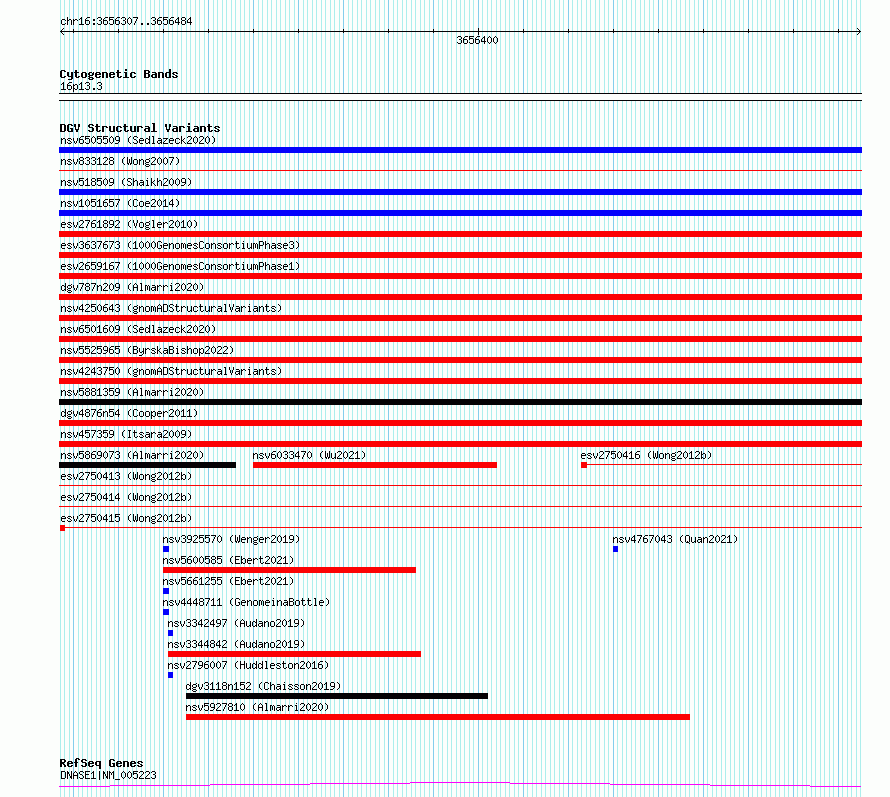Select esv2750416 (Wong2012b) label
This screenshot has width=890, height=797.
coord(646,455)
